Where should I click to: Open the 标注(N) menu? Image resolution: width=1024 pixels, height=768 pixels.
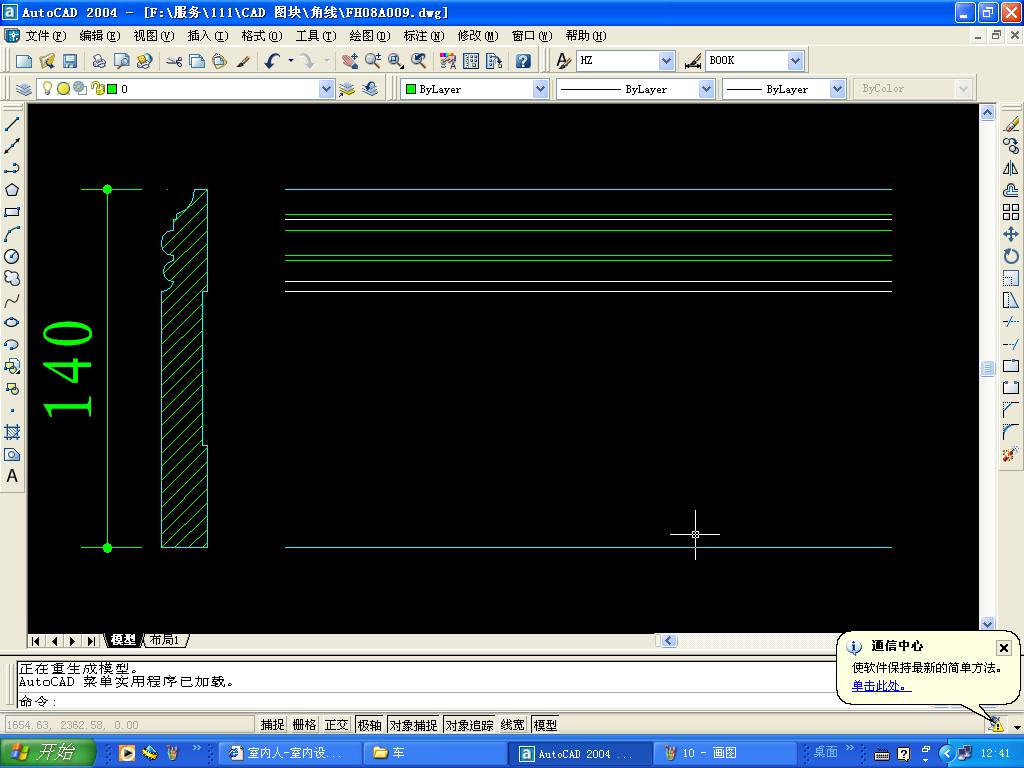pyautogui.click(x=424, y=36)
